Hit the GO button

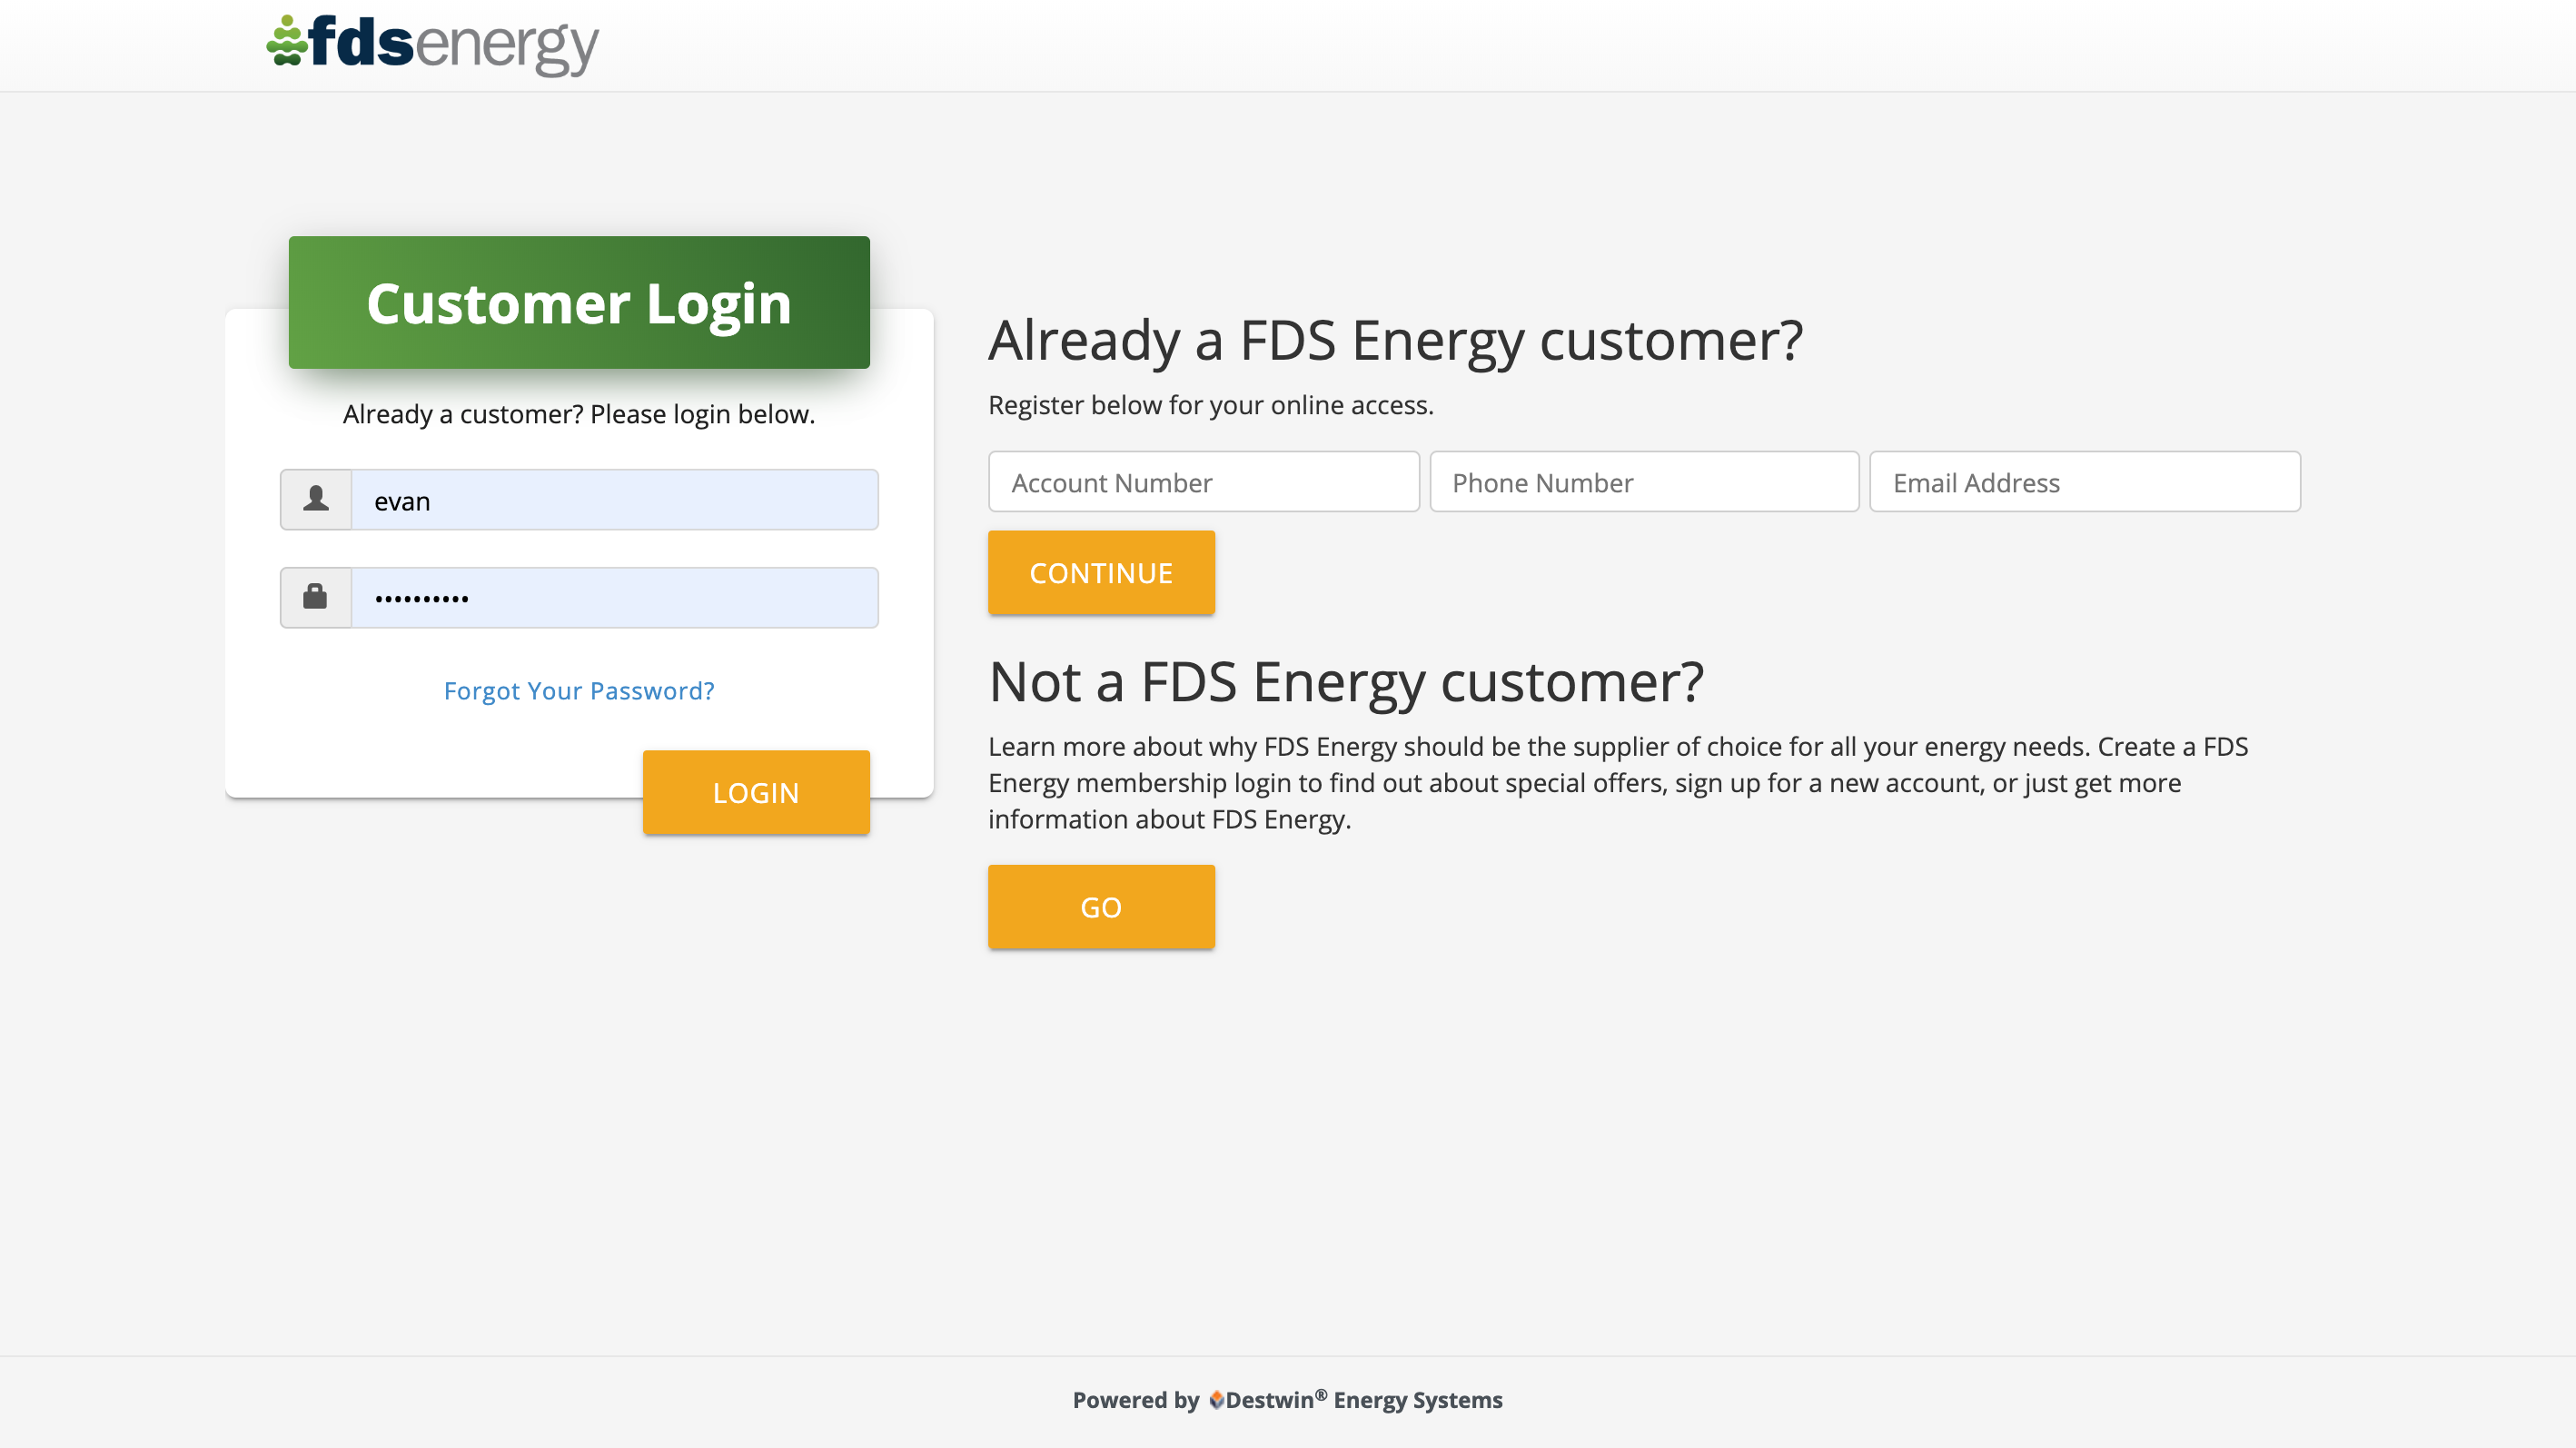point(1101,907)
